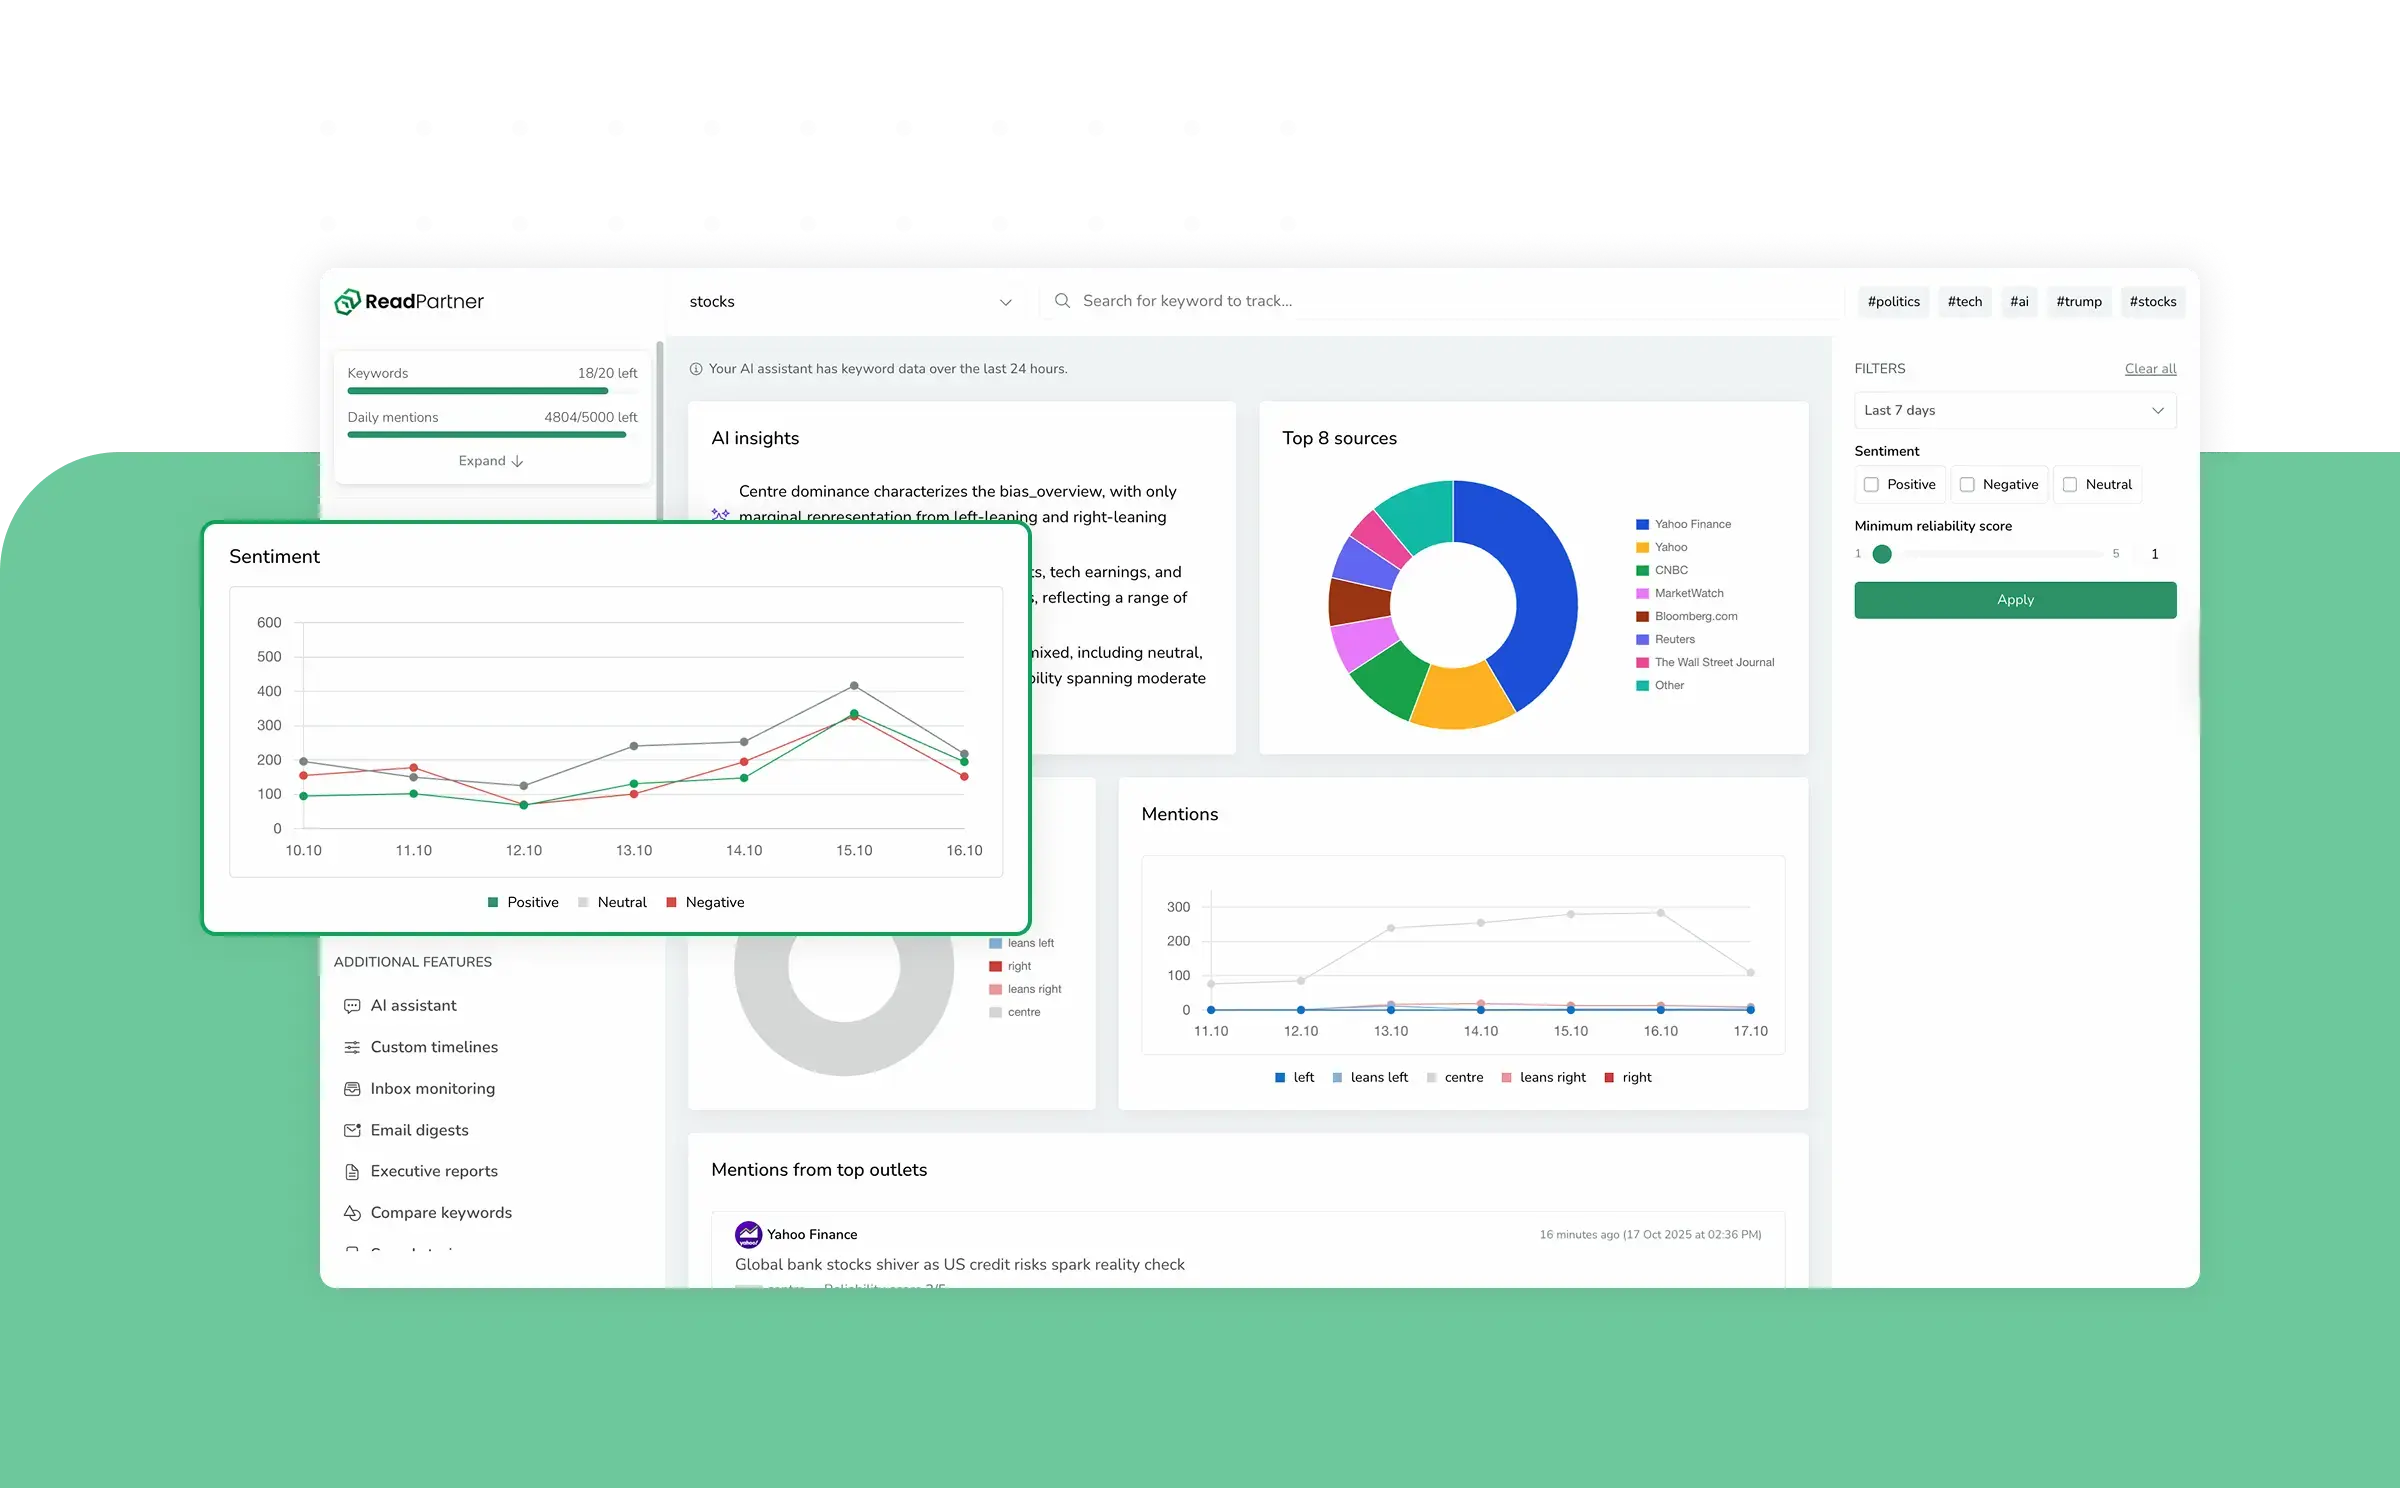
Task: Select the #politics tag
Action: pyautogui.click(x=1893, y=302)
